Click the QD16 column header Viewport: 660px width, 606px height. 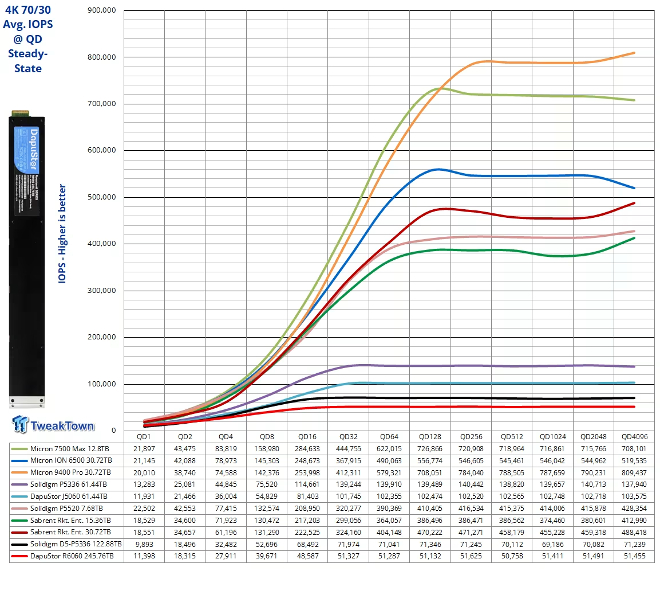coord(307,437)
